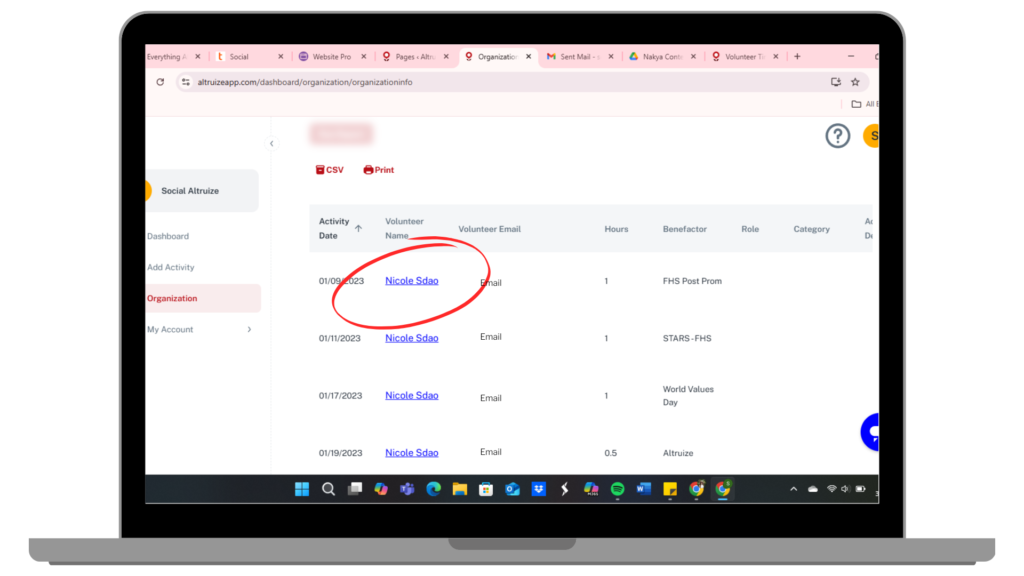Viewport: 1024px width, 576px height.
Task: Open the Dashboard sidebar item
Action: point(168,236)
